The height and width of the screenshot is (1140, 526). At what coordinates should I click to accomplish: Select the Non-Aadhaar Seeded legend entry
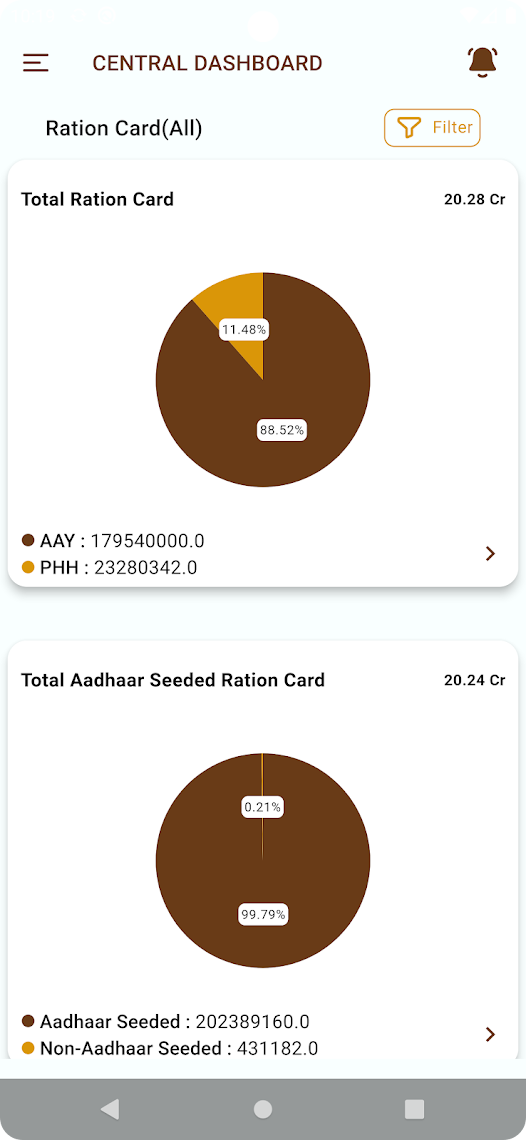(170, 1048)
